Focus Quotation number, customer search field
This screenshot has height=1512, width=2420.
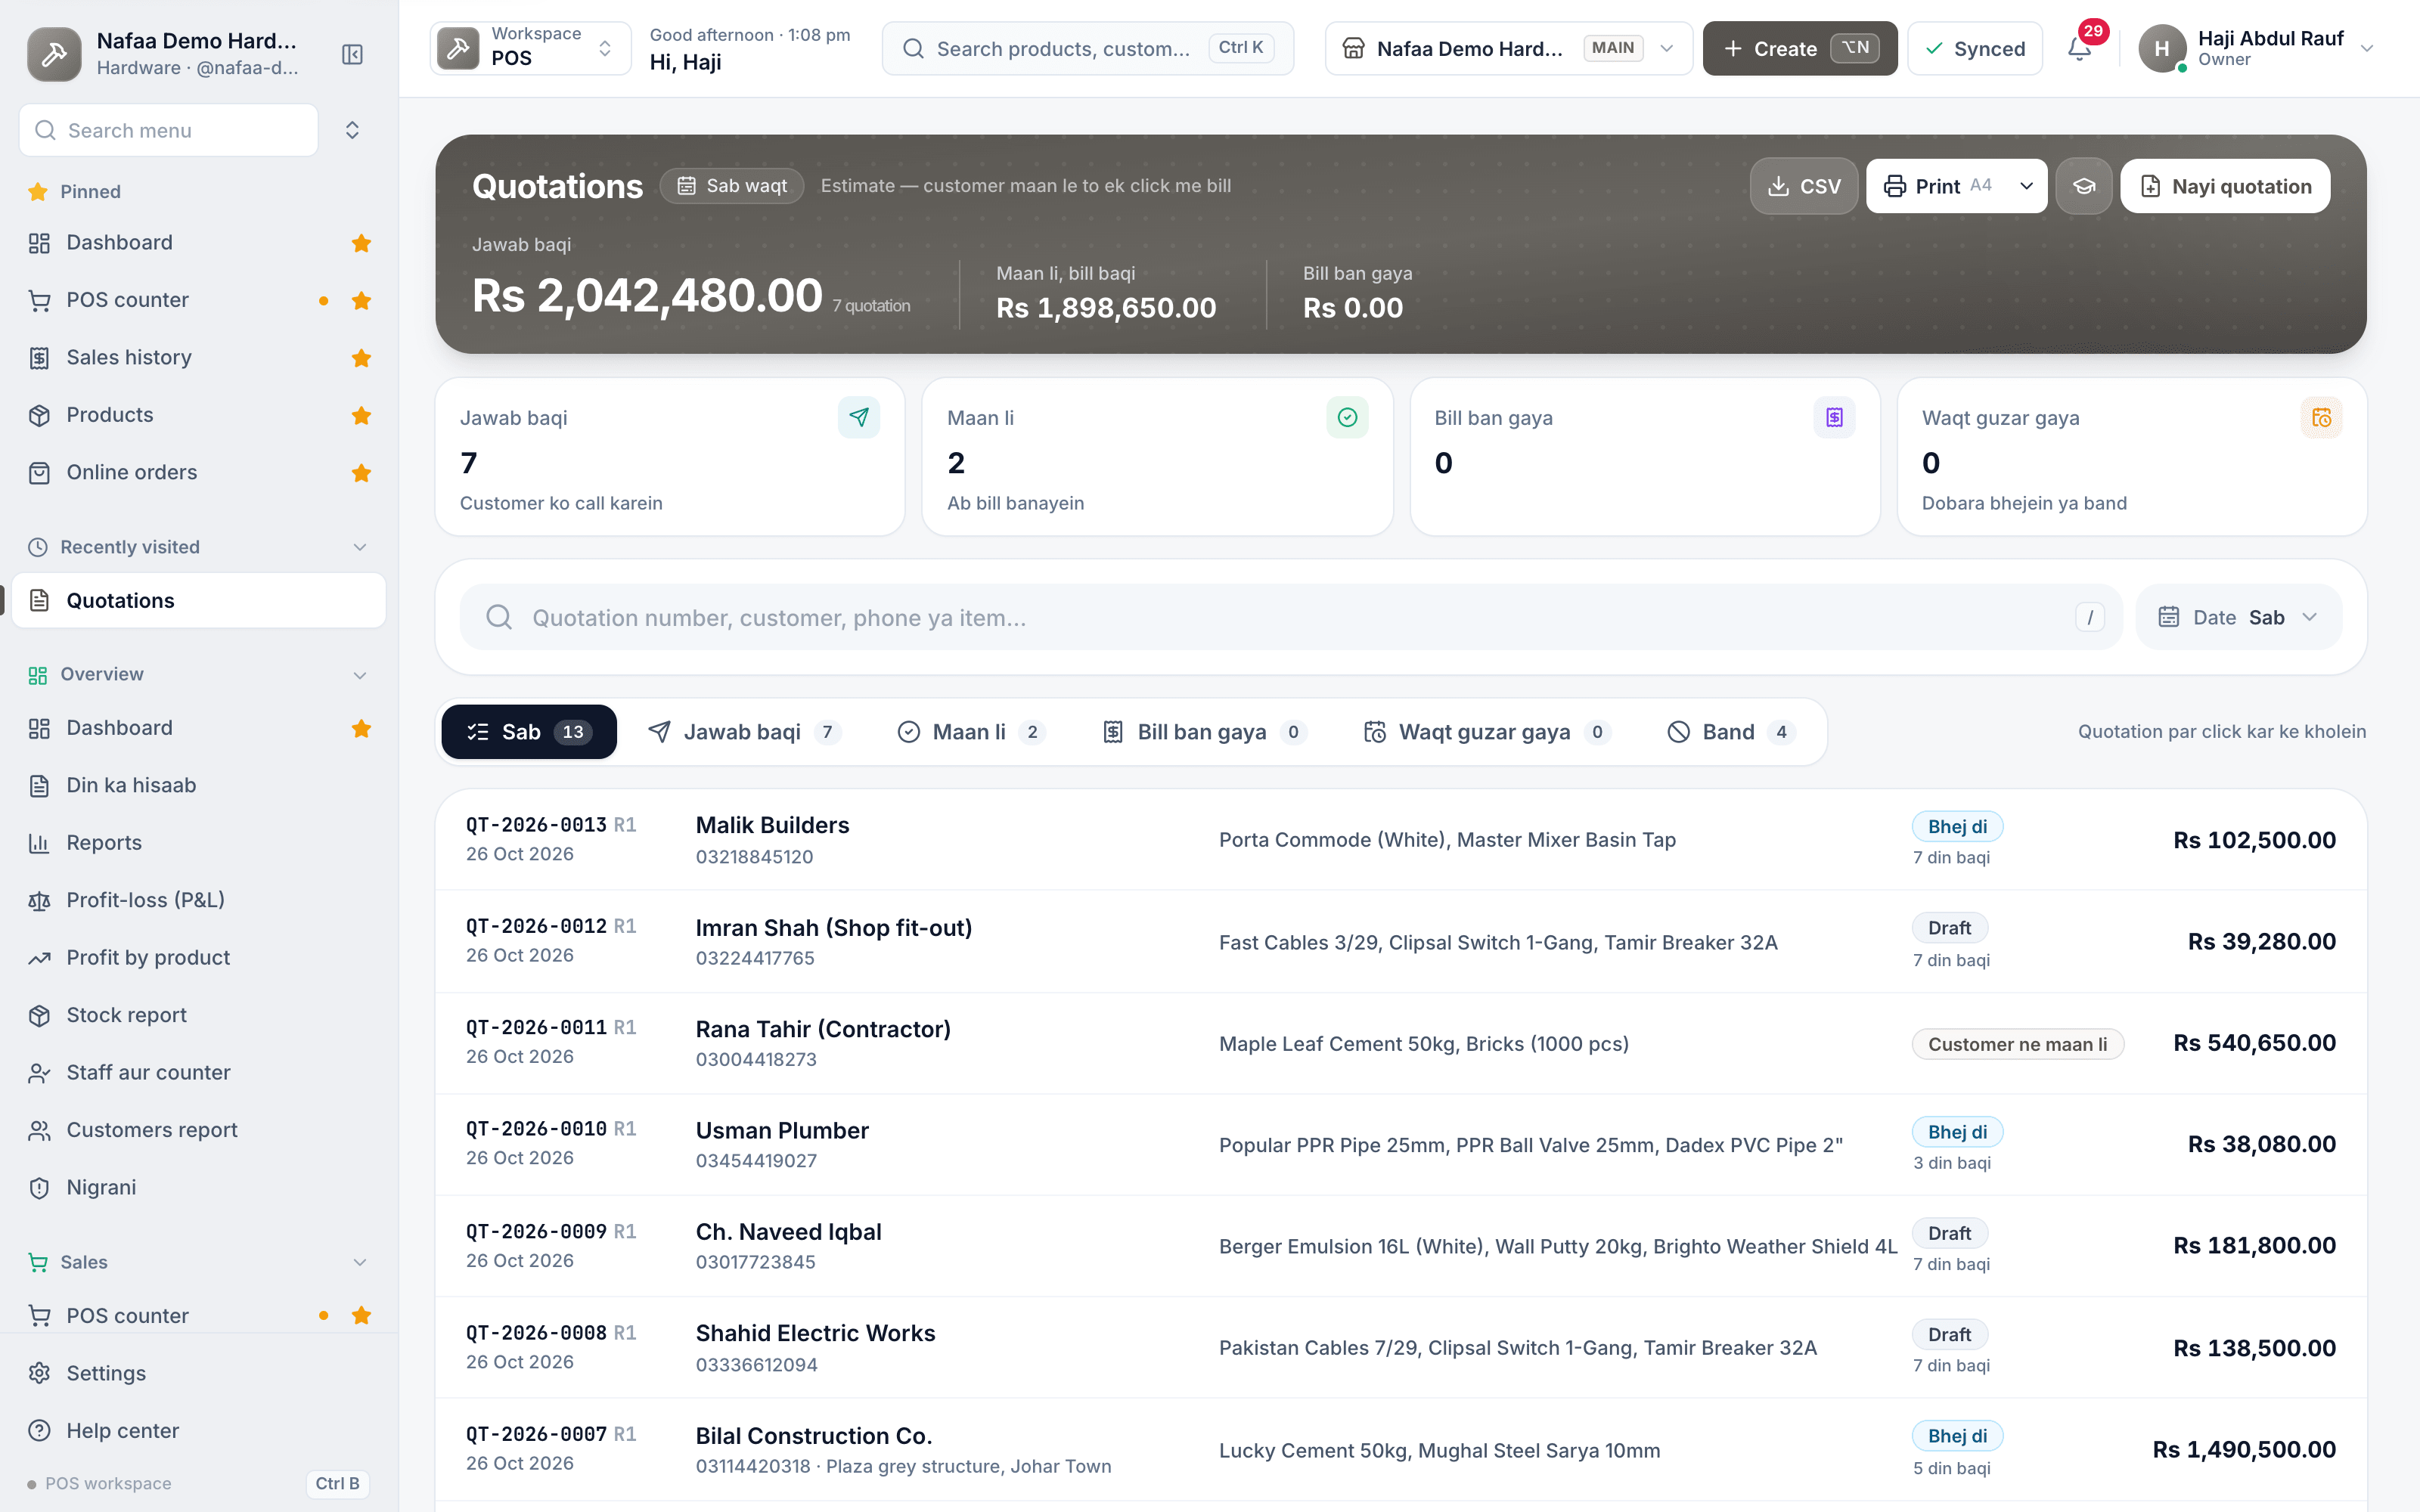point(1290,617)
